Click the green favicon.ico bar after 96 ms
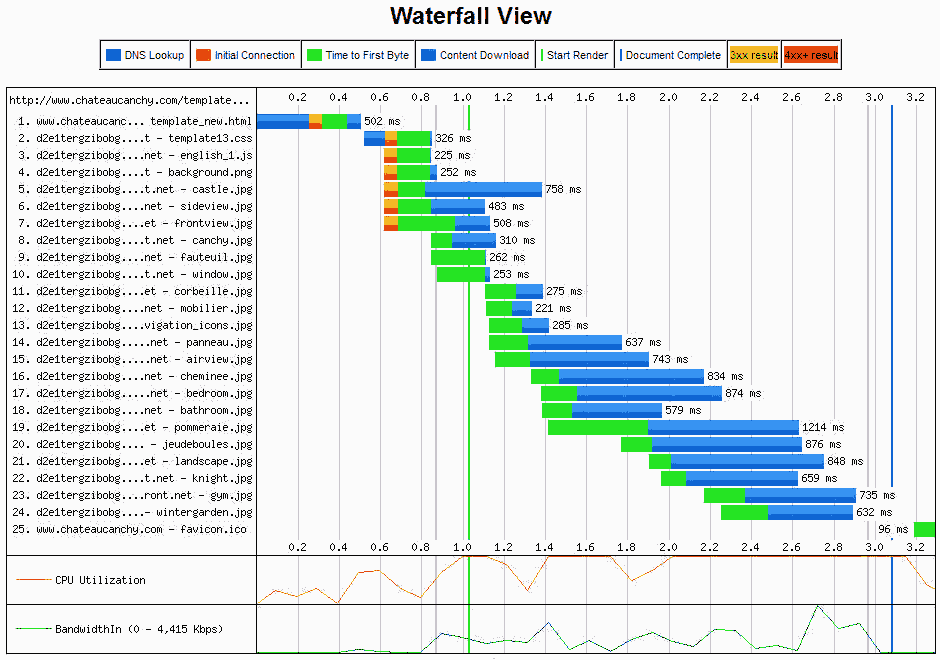This screenshot has height=660, width=940. click(x=924, y=529)
